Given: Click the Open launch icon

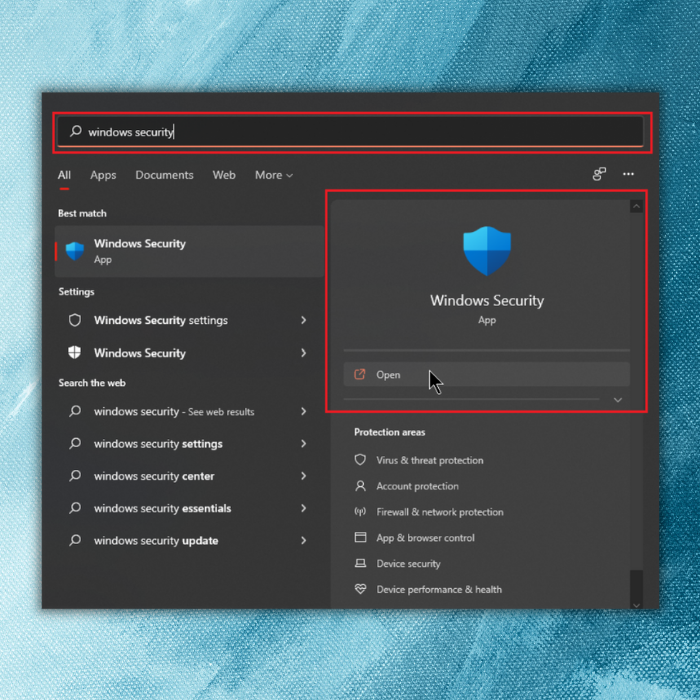Looking at the screenshot, I should point(359,374).
